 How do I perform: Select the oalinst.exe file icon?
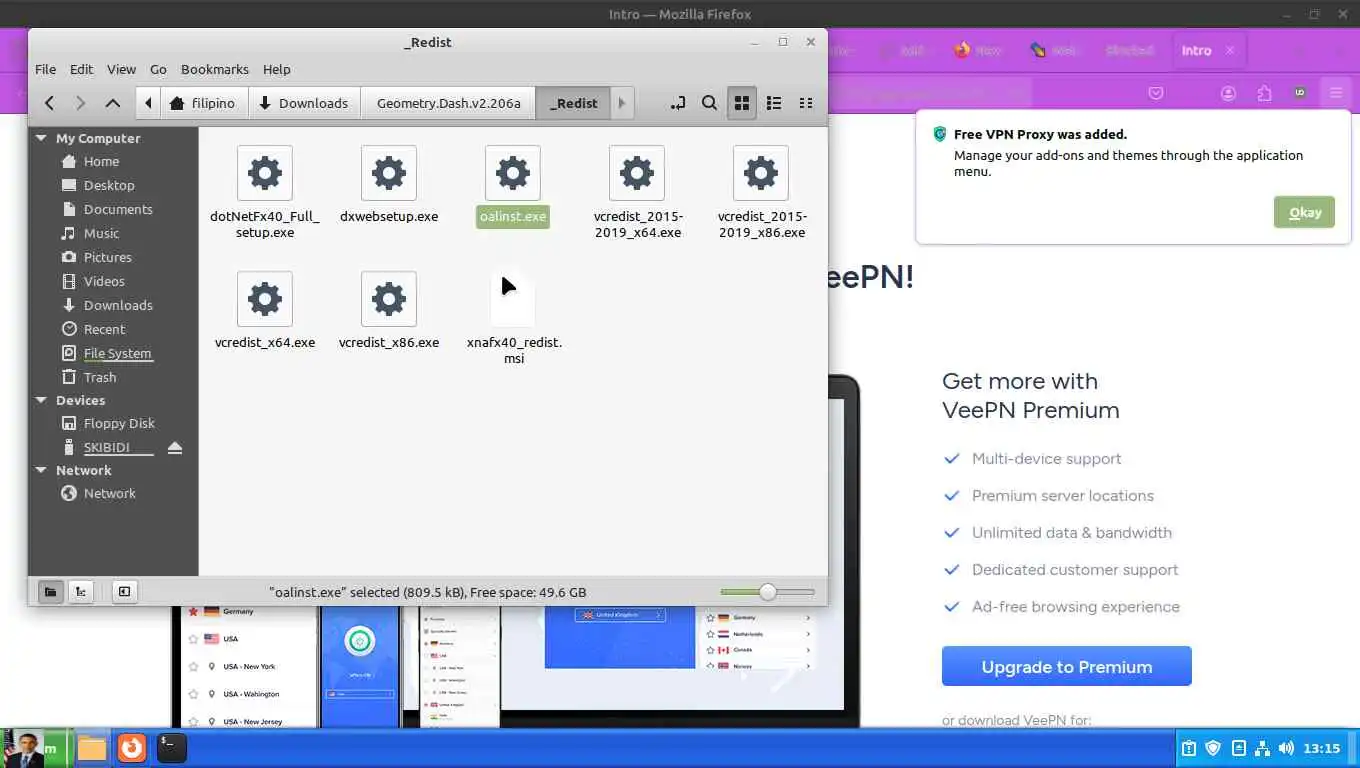(x=513, y=173)
